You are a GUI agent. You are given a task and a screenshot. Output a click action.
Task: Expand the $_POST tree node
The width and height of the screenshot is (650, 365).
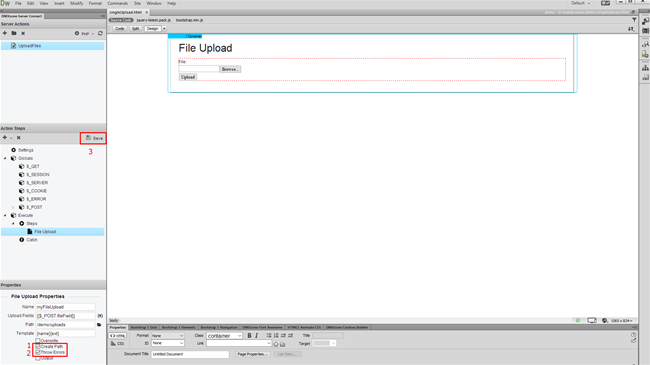[x=13, y=207]
